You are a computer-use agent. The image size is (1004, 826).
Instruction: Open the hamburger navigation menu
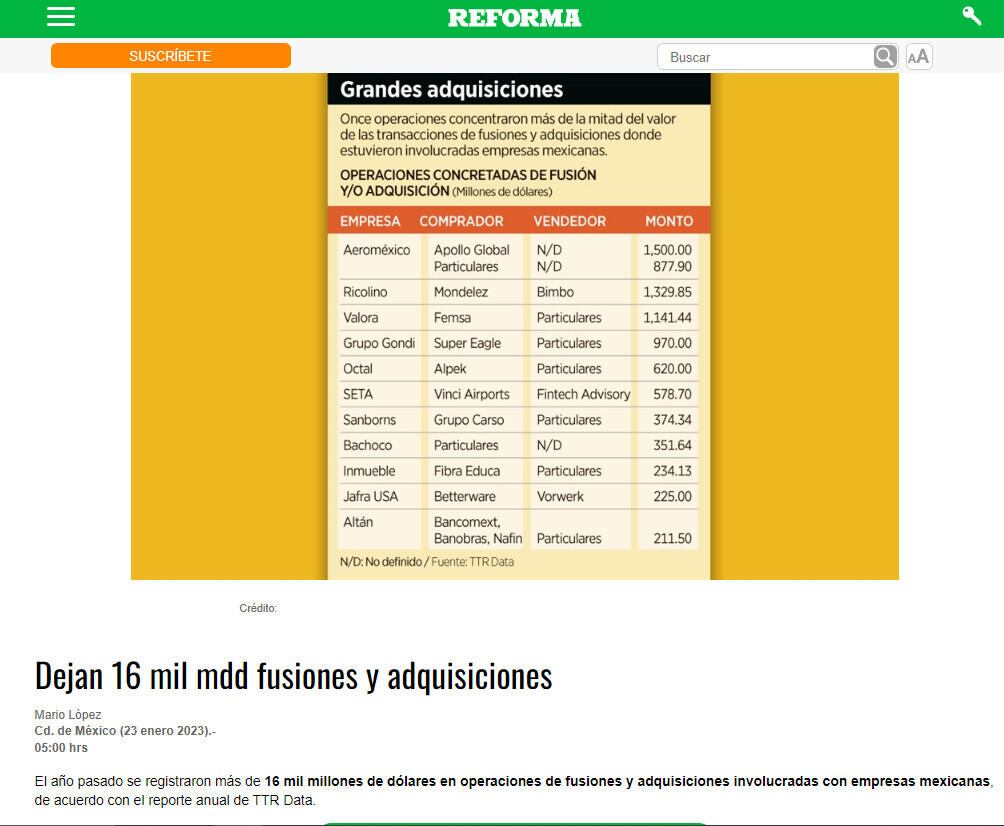click(x=61, y=17)
